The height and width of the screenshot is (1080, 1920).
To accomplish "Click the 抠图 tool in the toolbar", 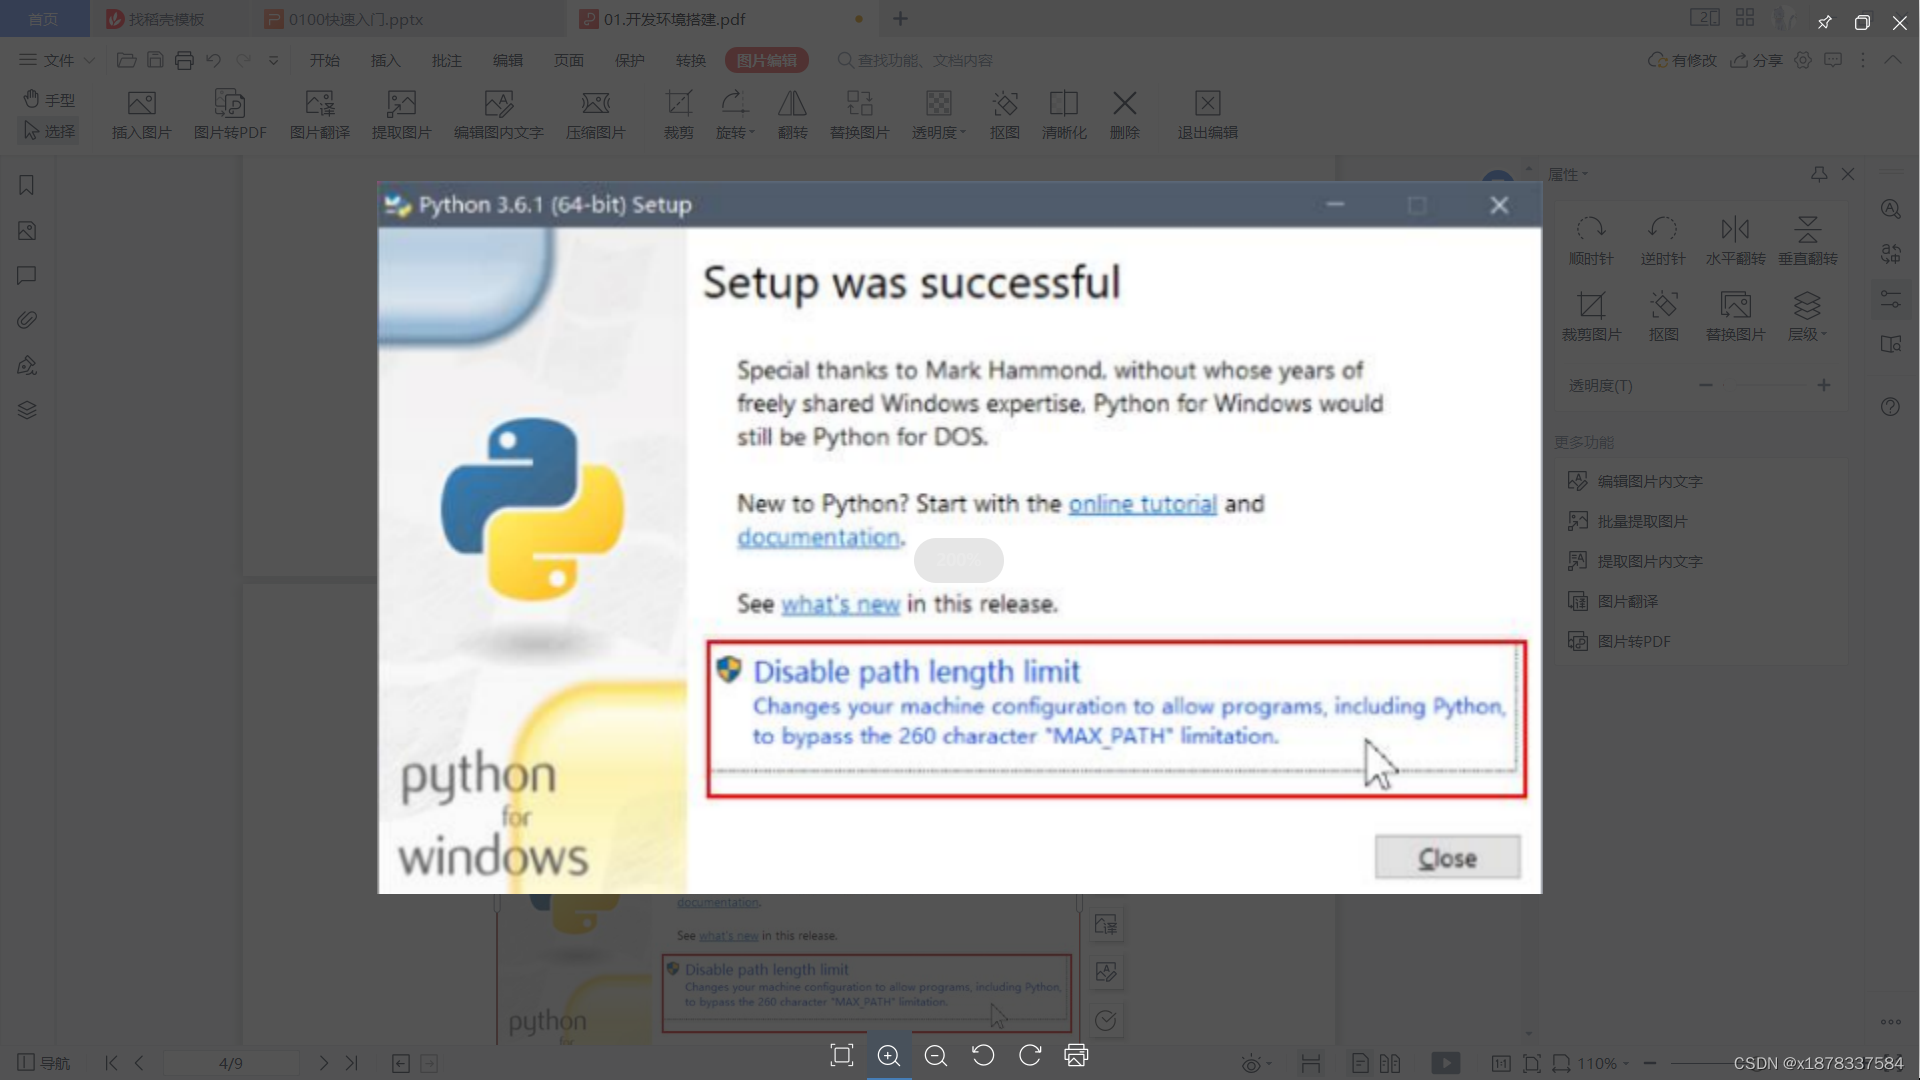I will pyautogui.click(x=1004, y=112).
